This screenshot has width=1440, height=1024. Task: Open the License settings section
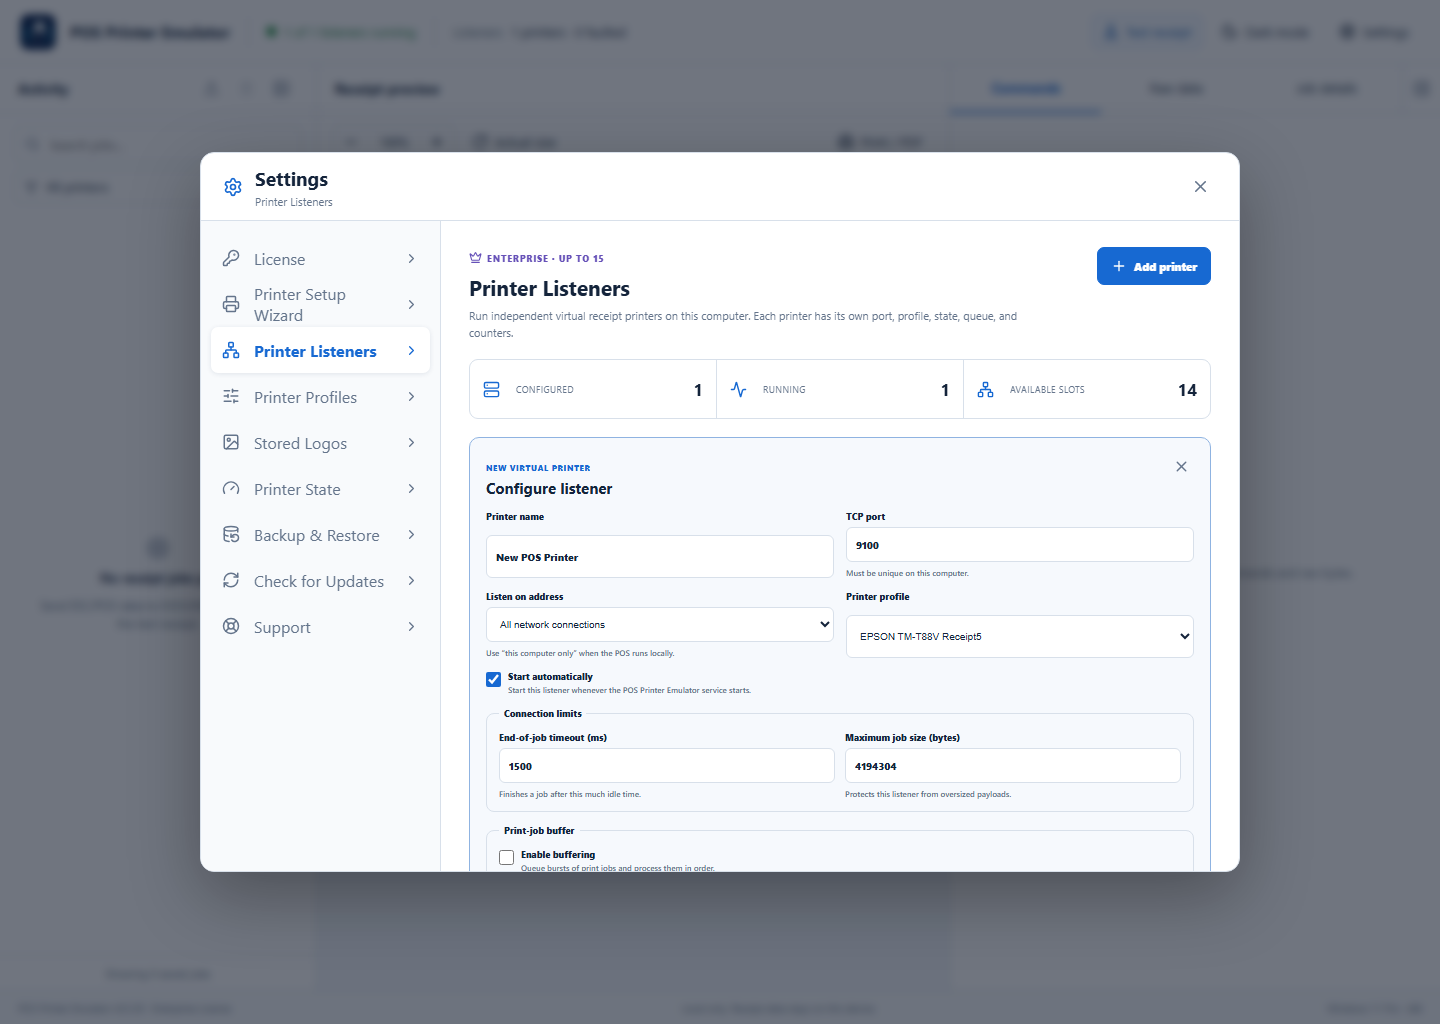(320, 259)
